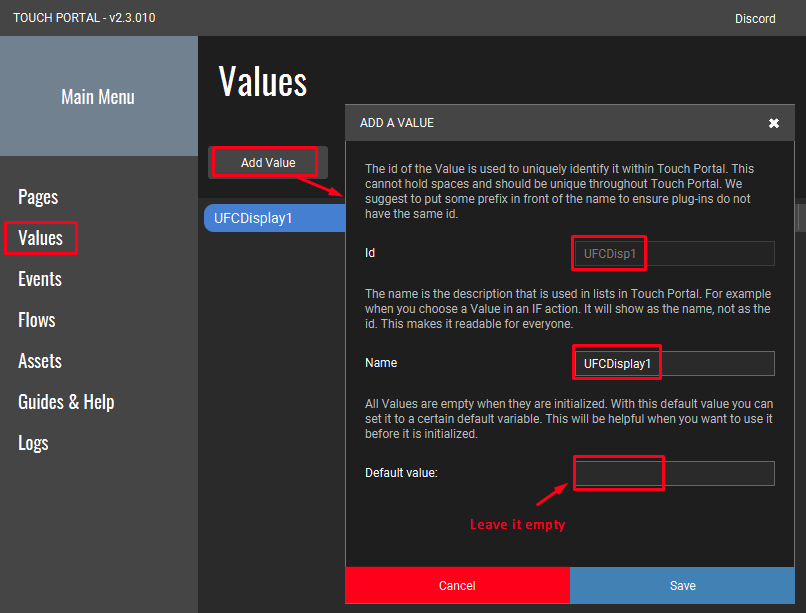
Task: Close the Add a Value dialog
Action: click(774, 123)
